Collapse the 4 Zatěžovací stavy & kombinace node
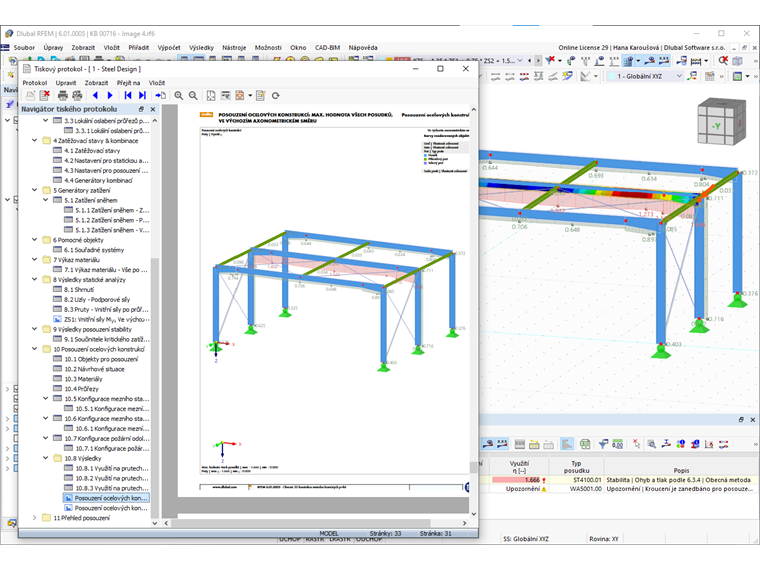 (34, 141)
